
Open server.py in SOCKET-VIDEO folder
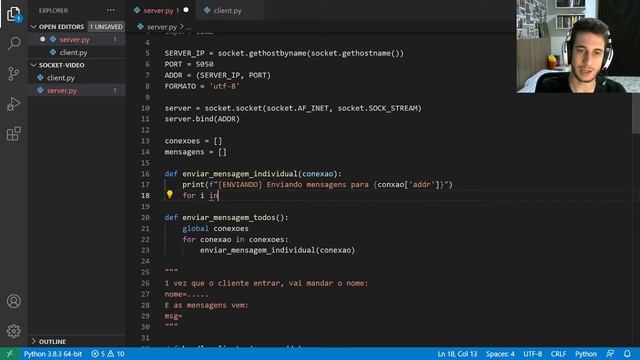click(77, 90)
